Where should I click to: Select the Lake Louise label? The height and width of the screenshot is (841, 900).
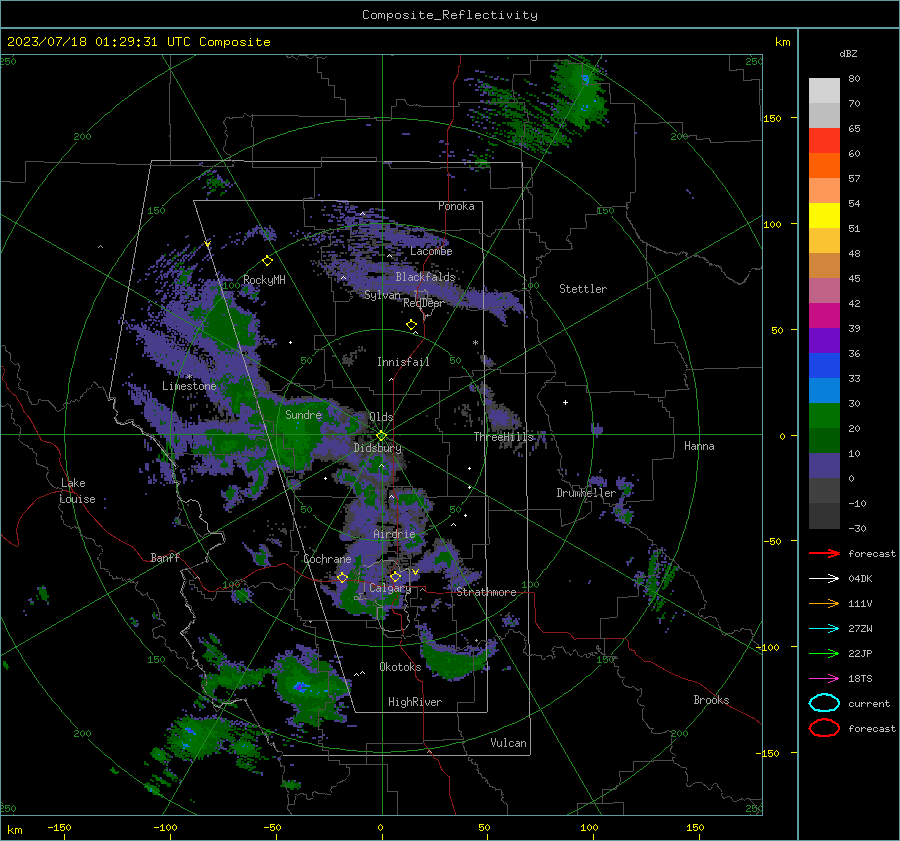point(77,491)
